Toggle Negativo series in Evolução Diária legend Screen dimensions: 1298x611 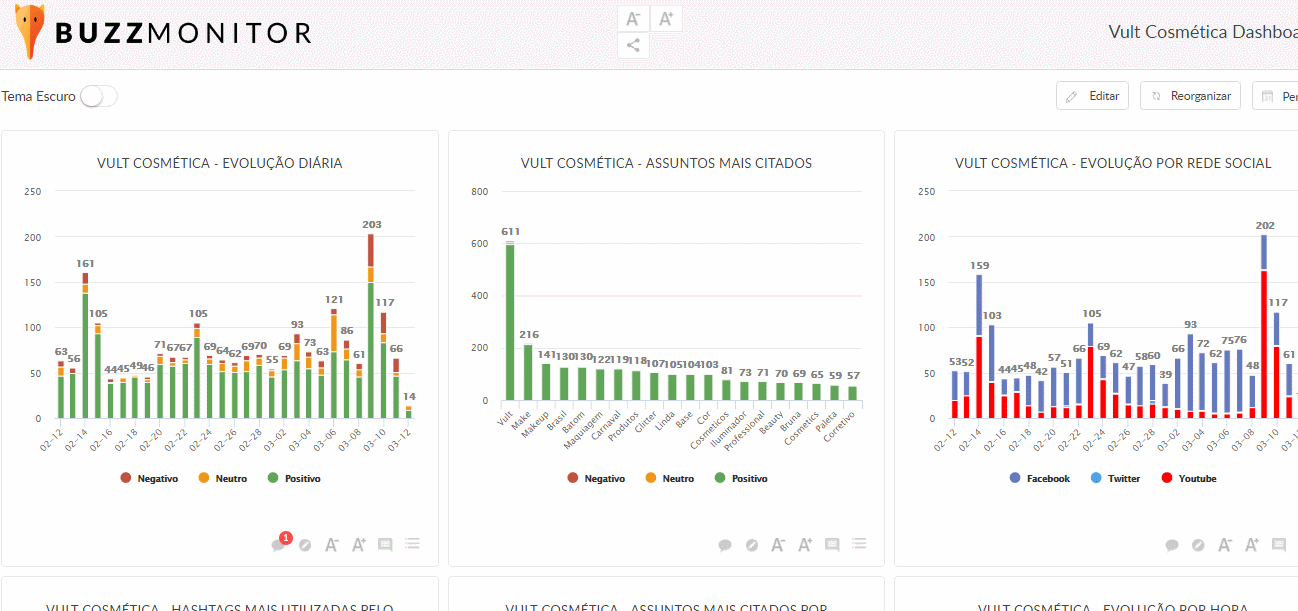tap(149, 479)
